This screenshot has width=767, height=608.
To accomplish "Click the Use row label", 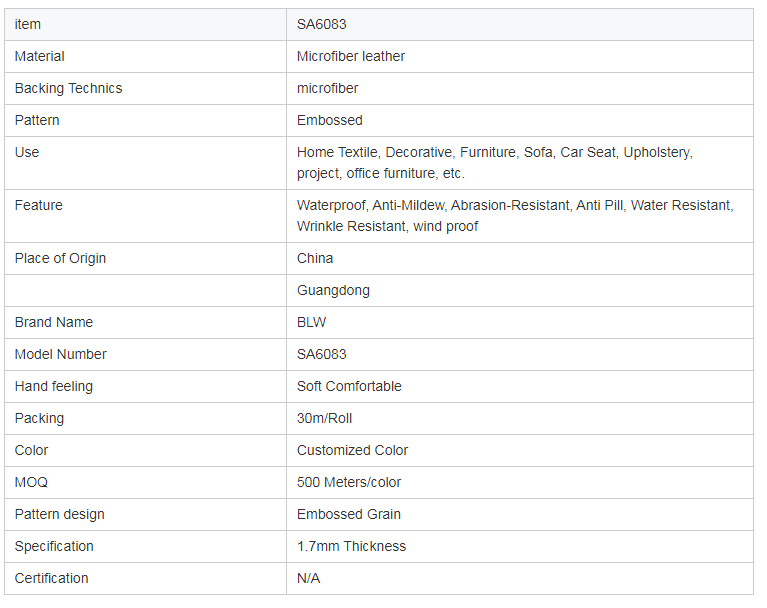I will pos(27,152).
